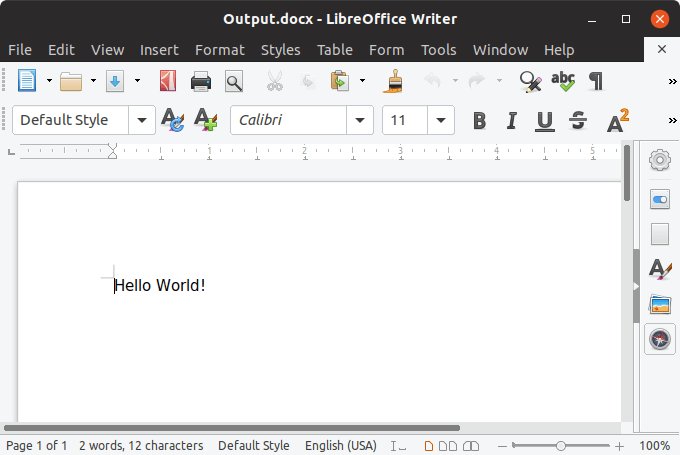Open the font size dropdown arrow
Image resolution: width=680 pixels, height=455 pixels.
(441, 121)
